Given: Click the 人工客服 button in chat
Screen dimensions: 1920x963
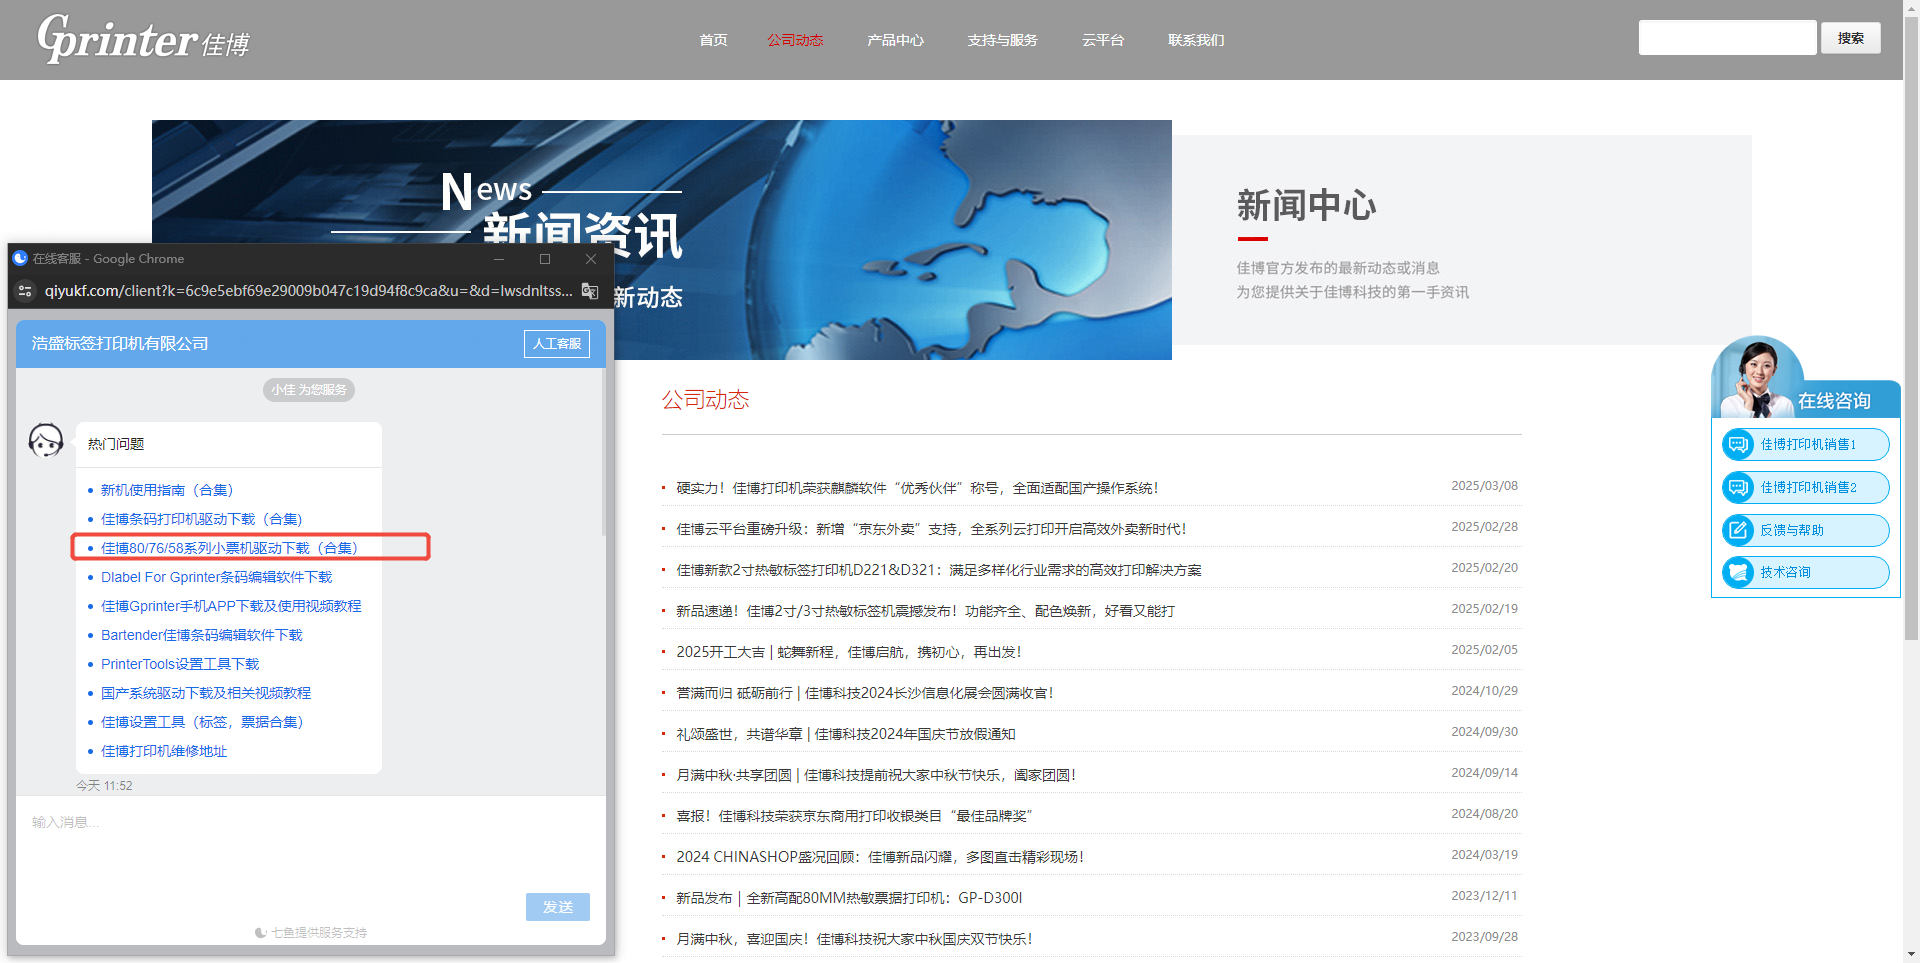Looking at the screenshot, I should [x=557, y=343].
